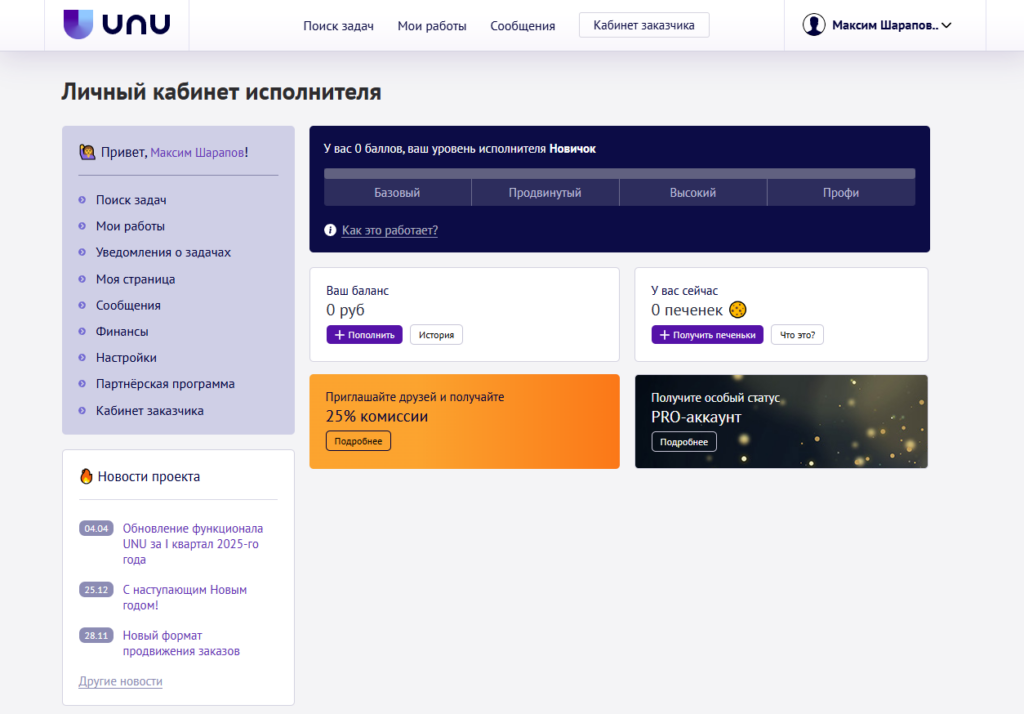This screenshot has width=1024, height=714.
Task: Open Максим Шарапов link in greeting
Action: 197,152
